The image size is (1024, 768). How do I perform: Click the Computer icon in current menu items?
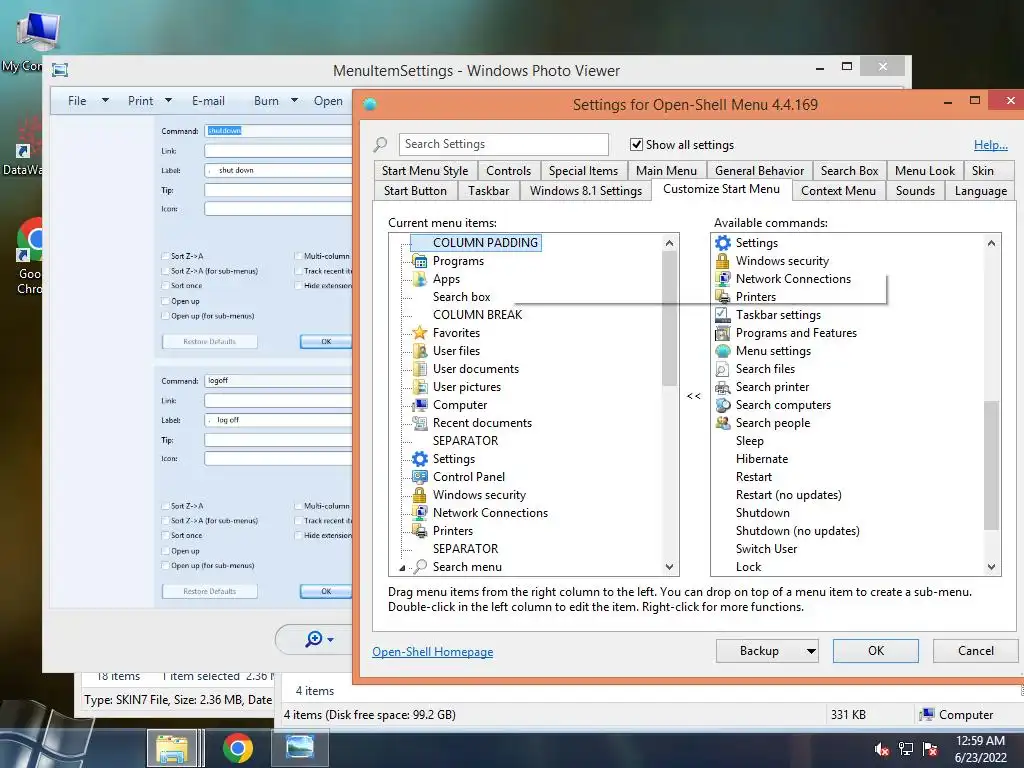(x=420, y=405)
